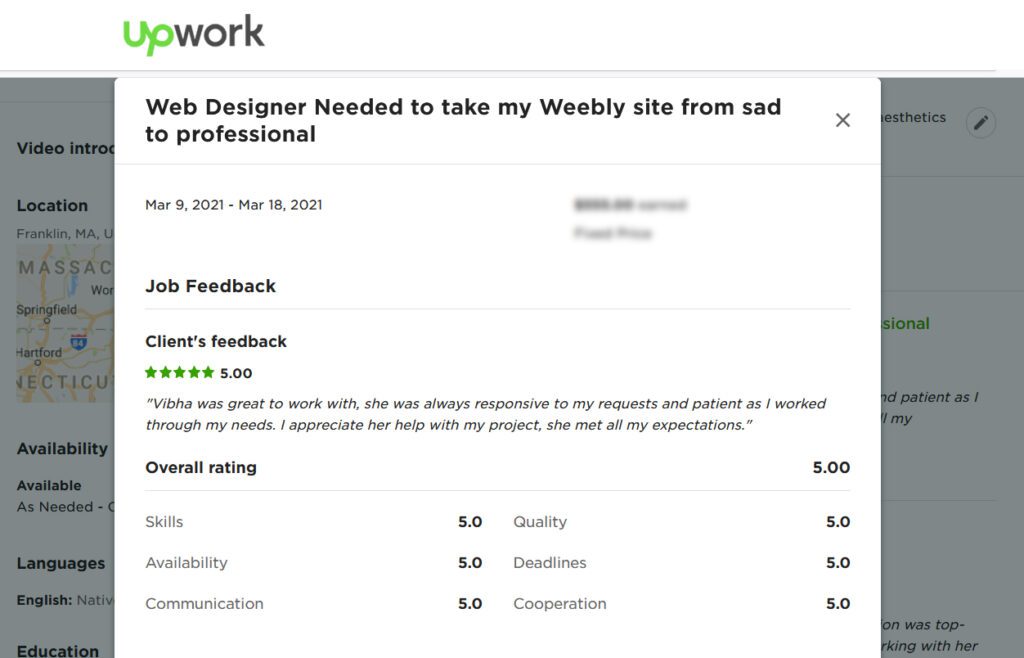
Task: Click the pencil edit icon
Action: (x=981, y=123)
